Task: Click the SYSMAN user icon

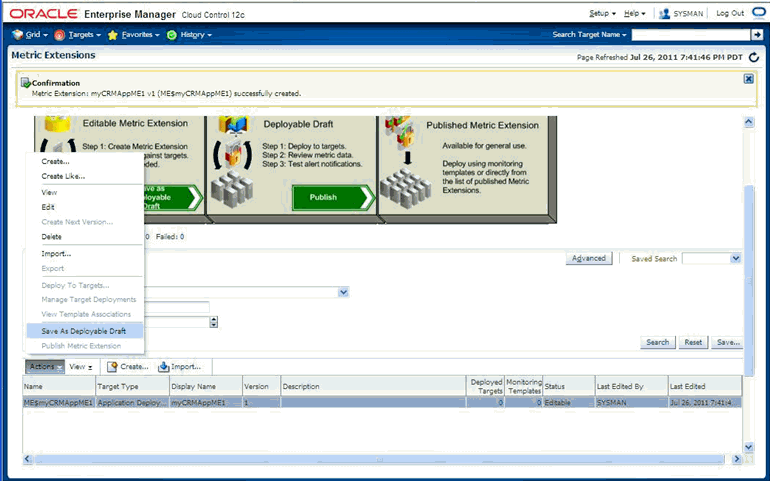Action: pos(664,13)
